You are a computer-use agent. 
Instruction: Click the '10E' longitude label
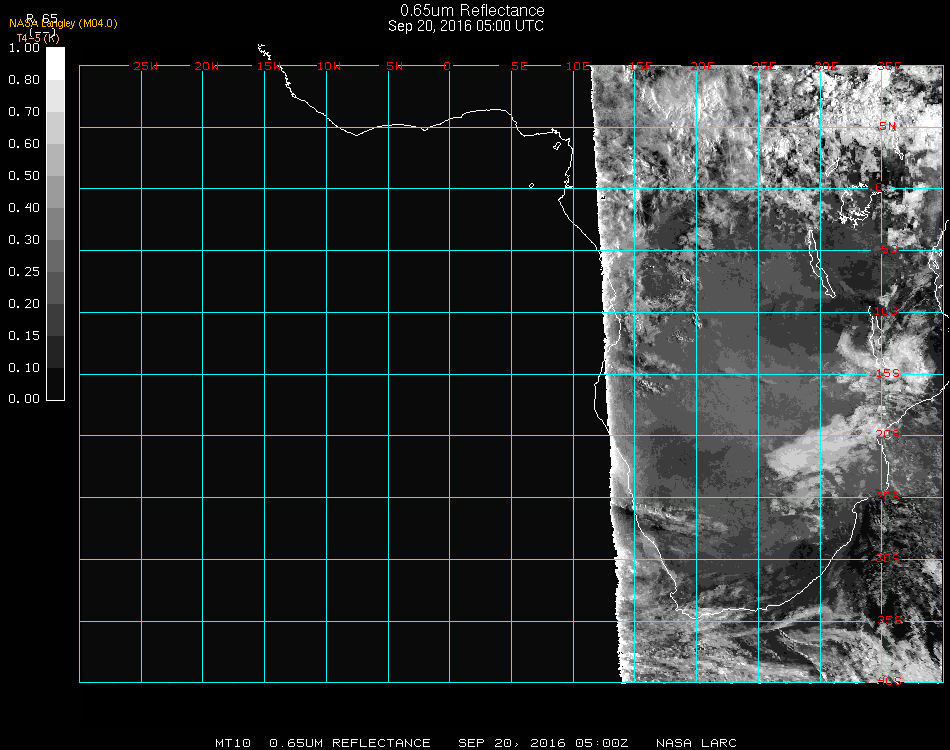coord(577,66)
